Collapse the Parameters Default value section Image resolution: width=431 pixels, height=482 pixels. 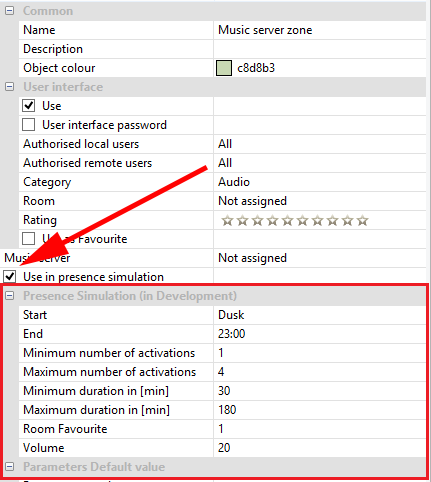point(10,467)
